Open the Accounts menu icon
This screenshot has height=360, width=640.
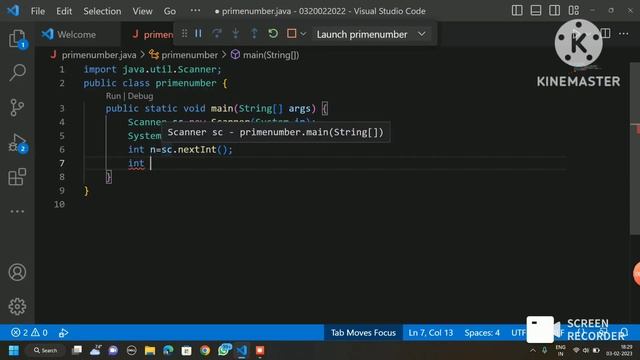tap(17, 272)
